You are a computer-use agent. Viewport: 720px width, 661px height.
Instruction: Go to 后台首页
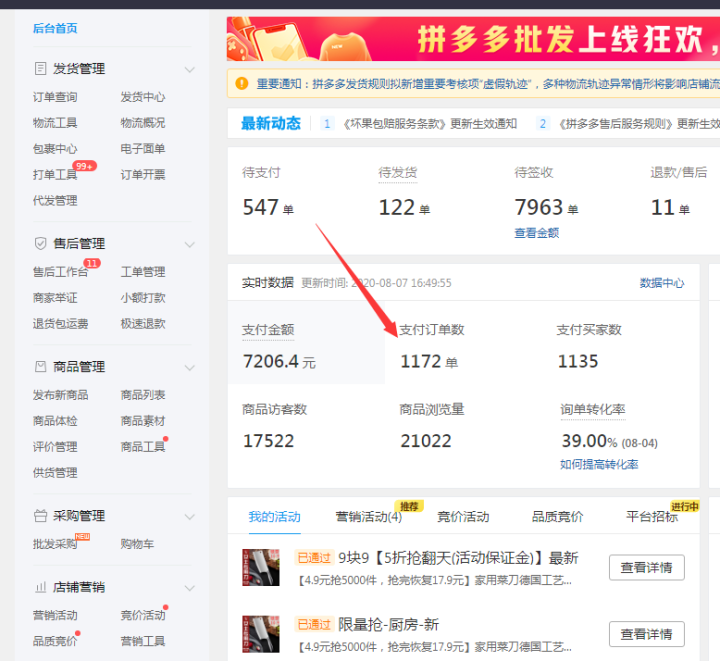tap(55, 28)
